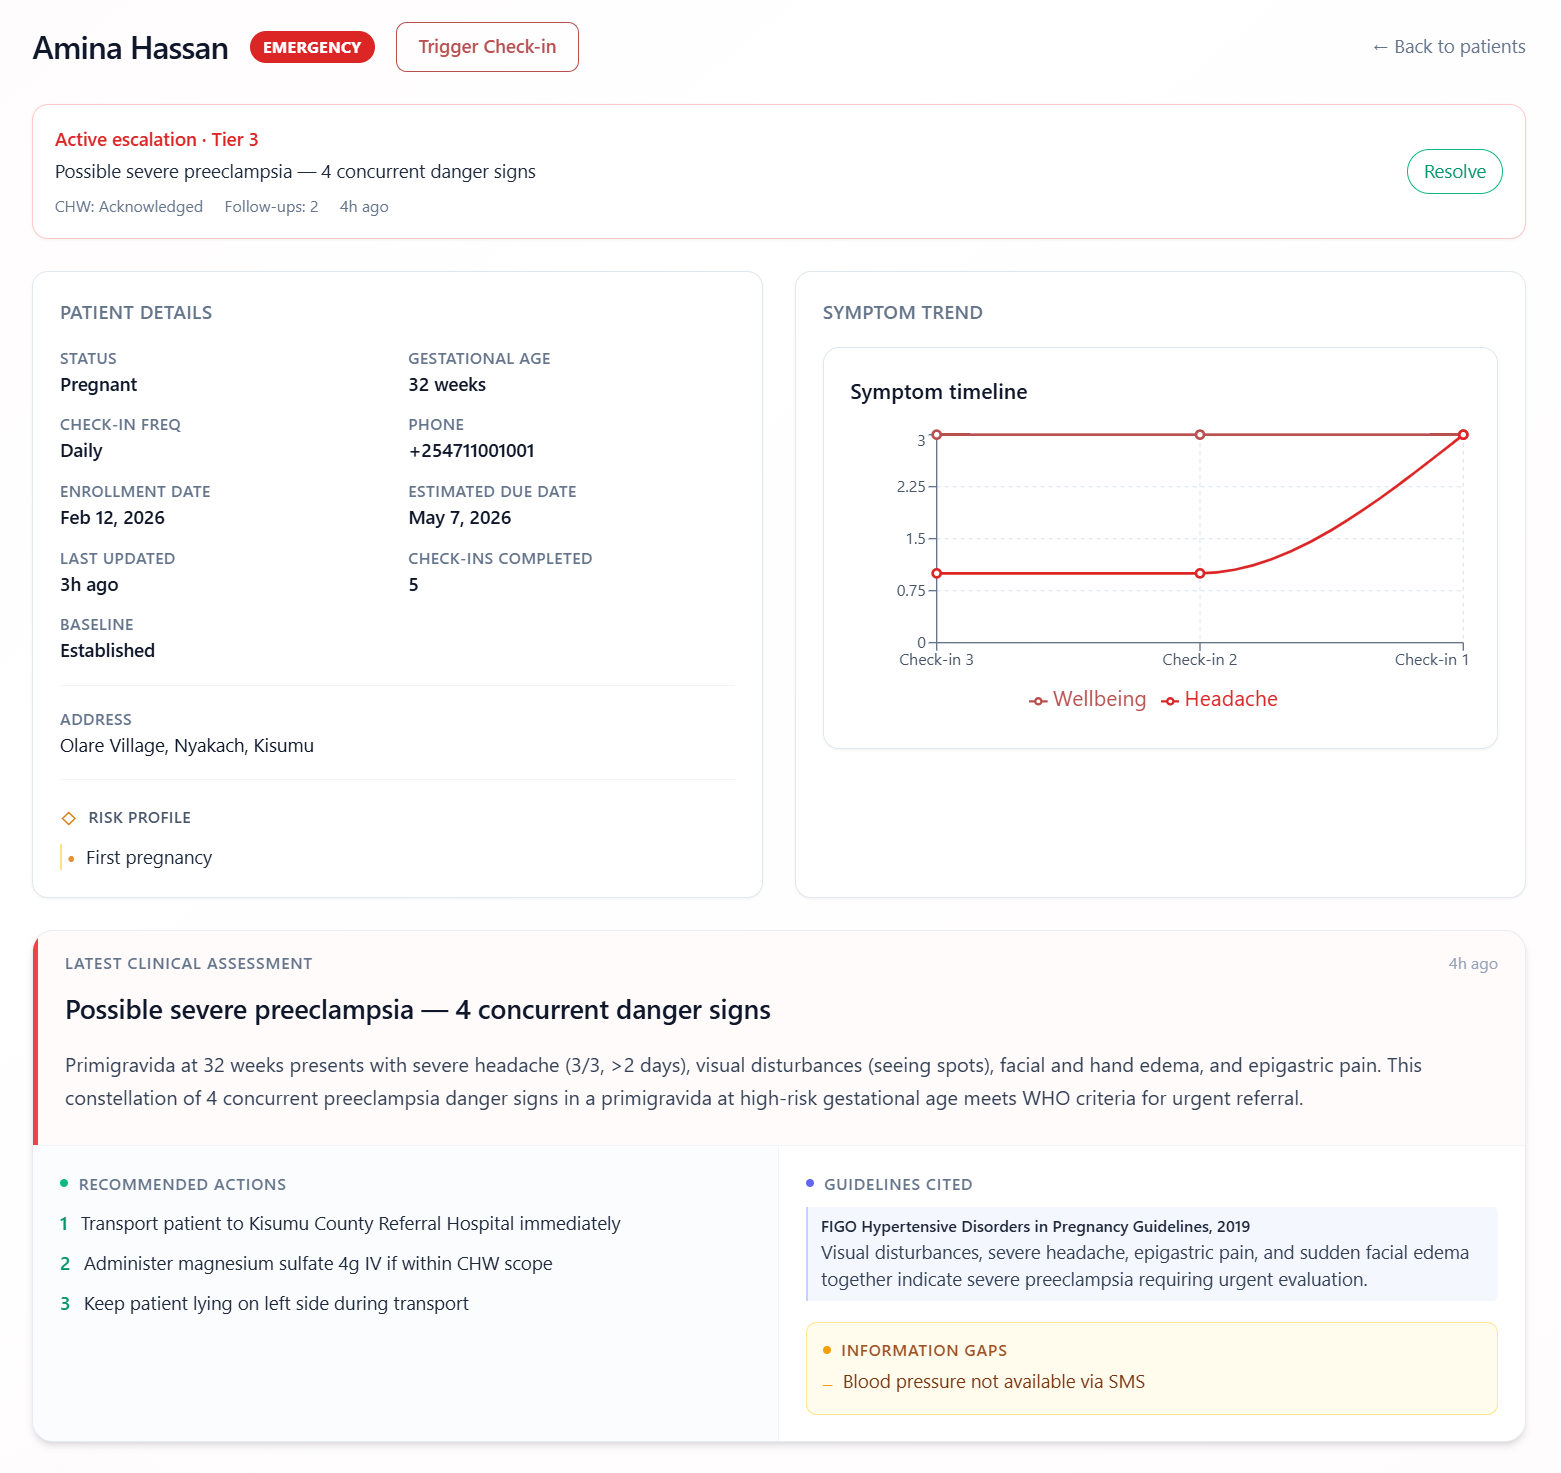This screenshot has width=1561, height=1473.
Task: Go back to patients list
Action: coord(1448,47)
